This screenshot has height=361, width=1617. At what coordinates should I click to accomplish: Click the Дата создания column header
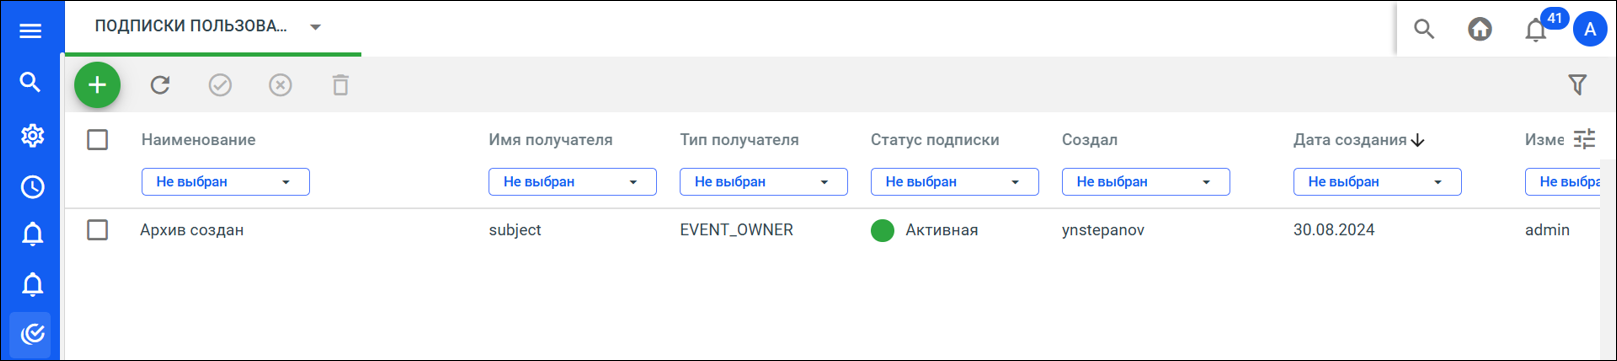tap(1350, 140)
